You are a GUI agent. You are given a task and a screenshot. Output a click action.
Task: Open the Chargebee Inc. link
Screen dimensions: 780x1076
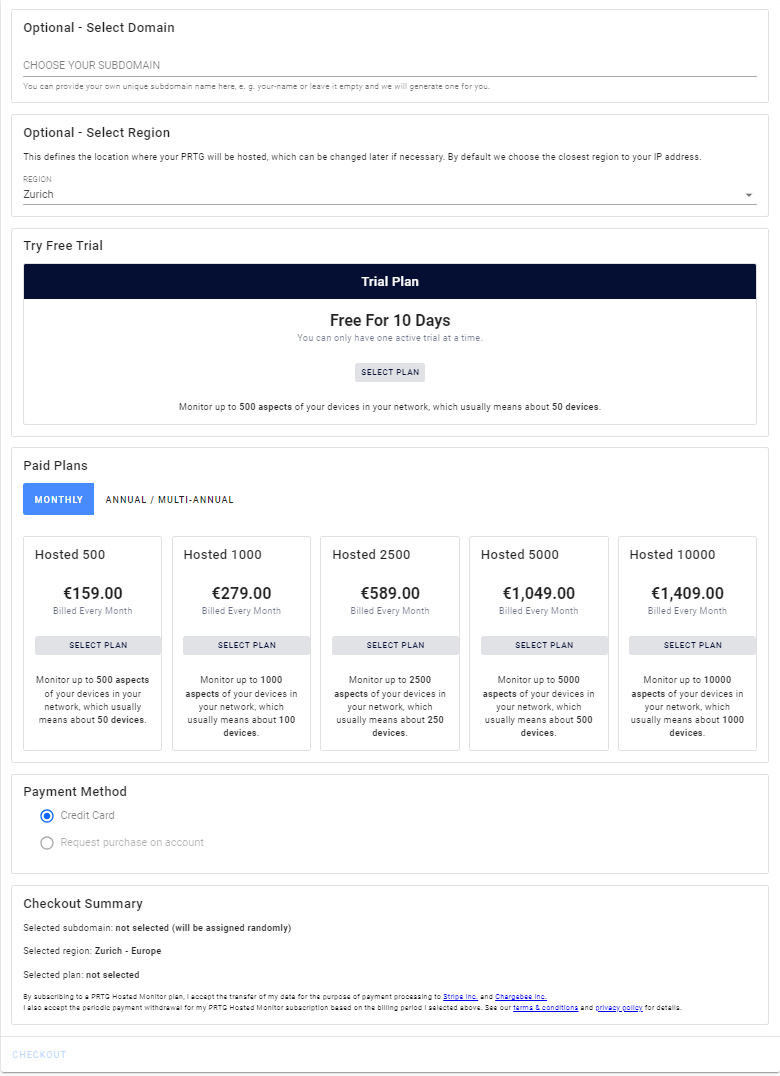tap(520, 997)
